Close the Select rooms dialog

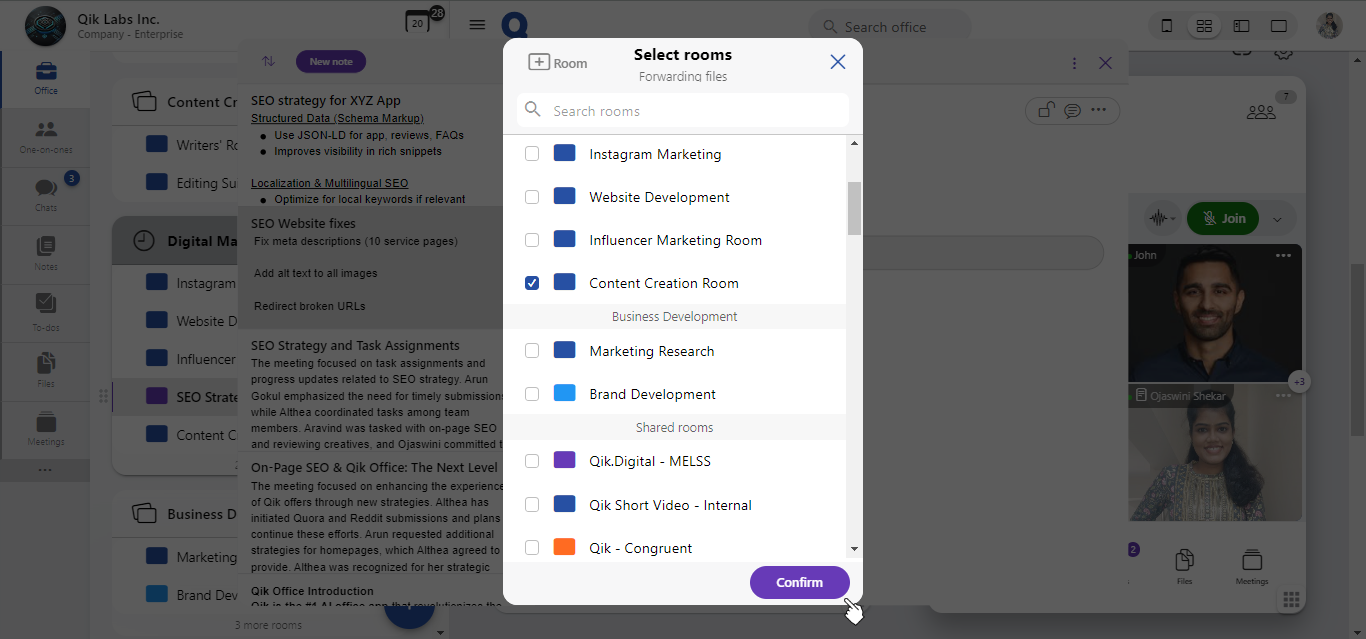click(838, 62)
